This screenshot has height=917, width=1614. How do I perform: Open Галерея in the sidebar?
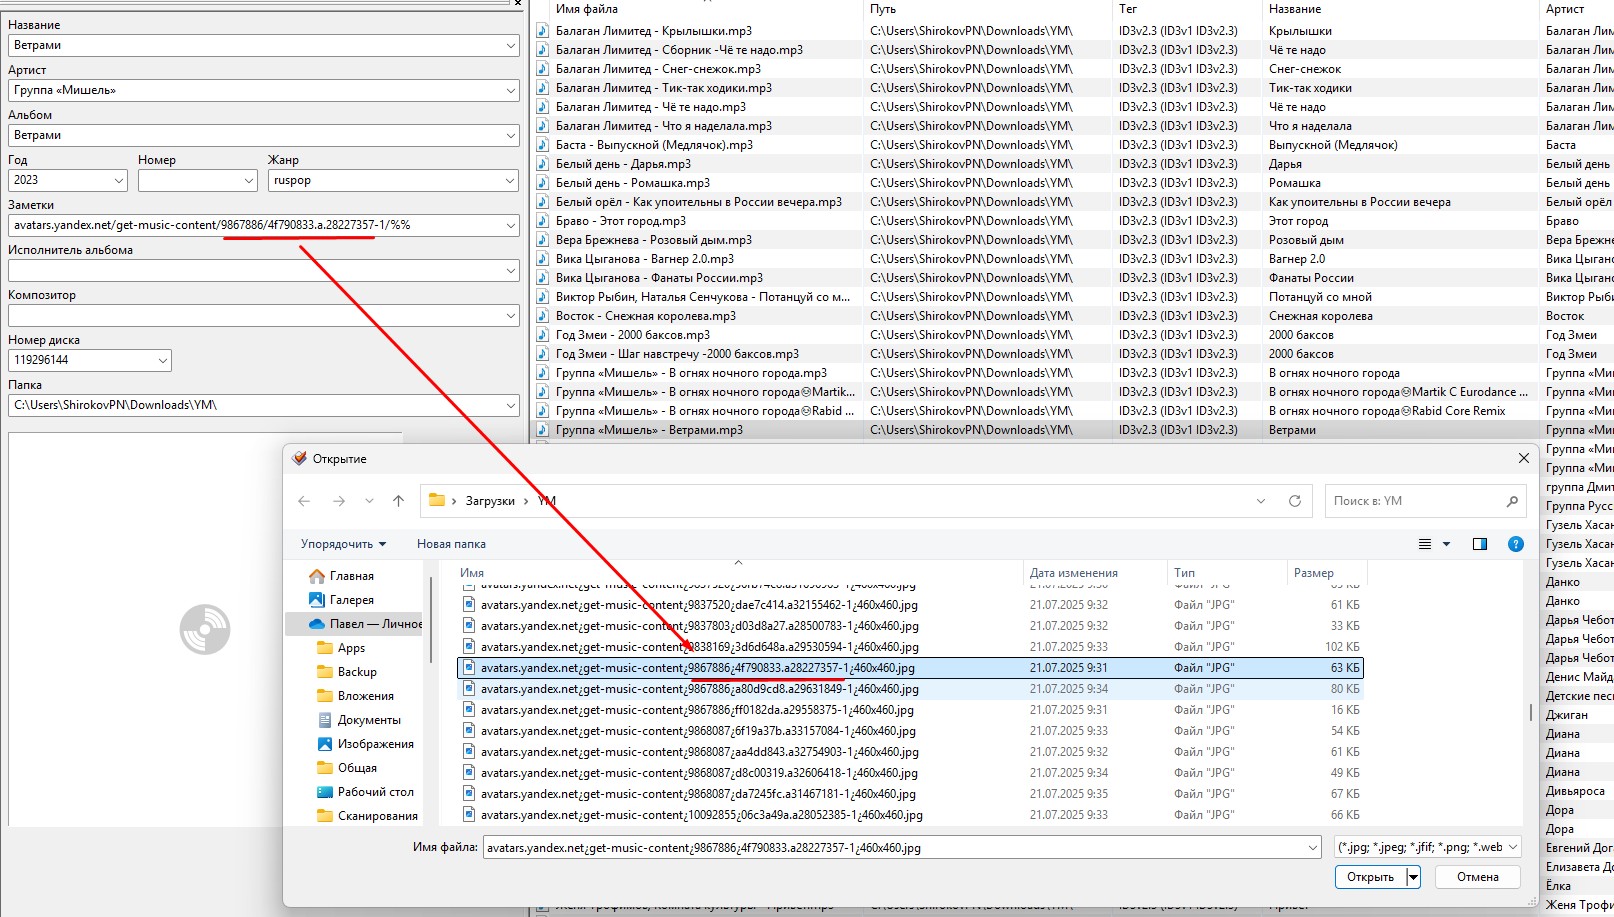click(x=351, y=600)
